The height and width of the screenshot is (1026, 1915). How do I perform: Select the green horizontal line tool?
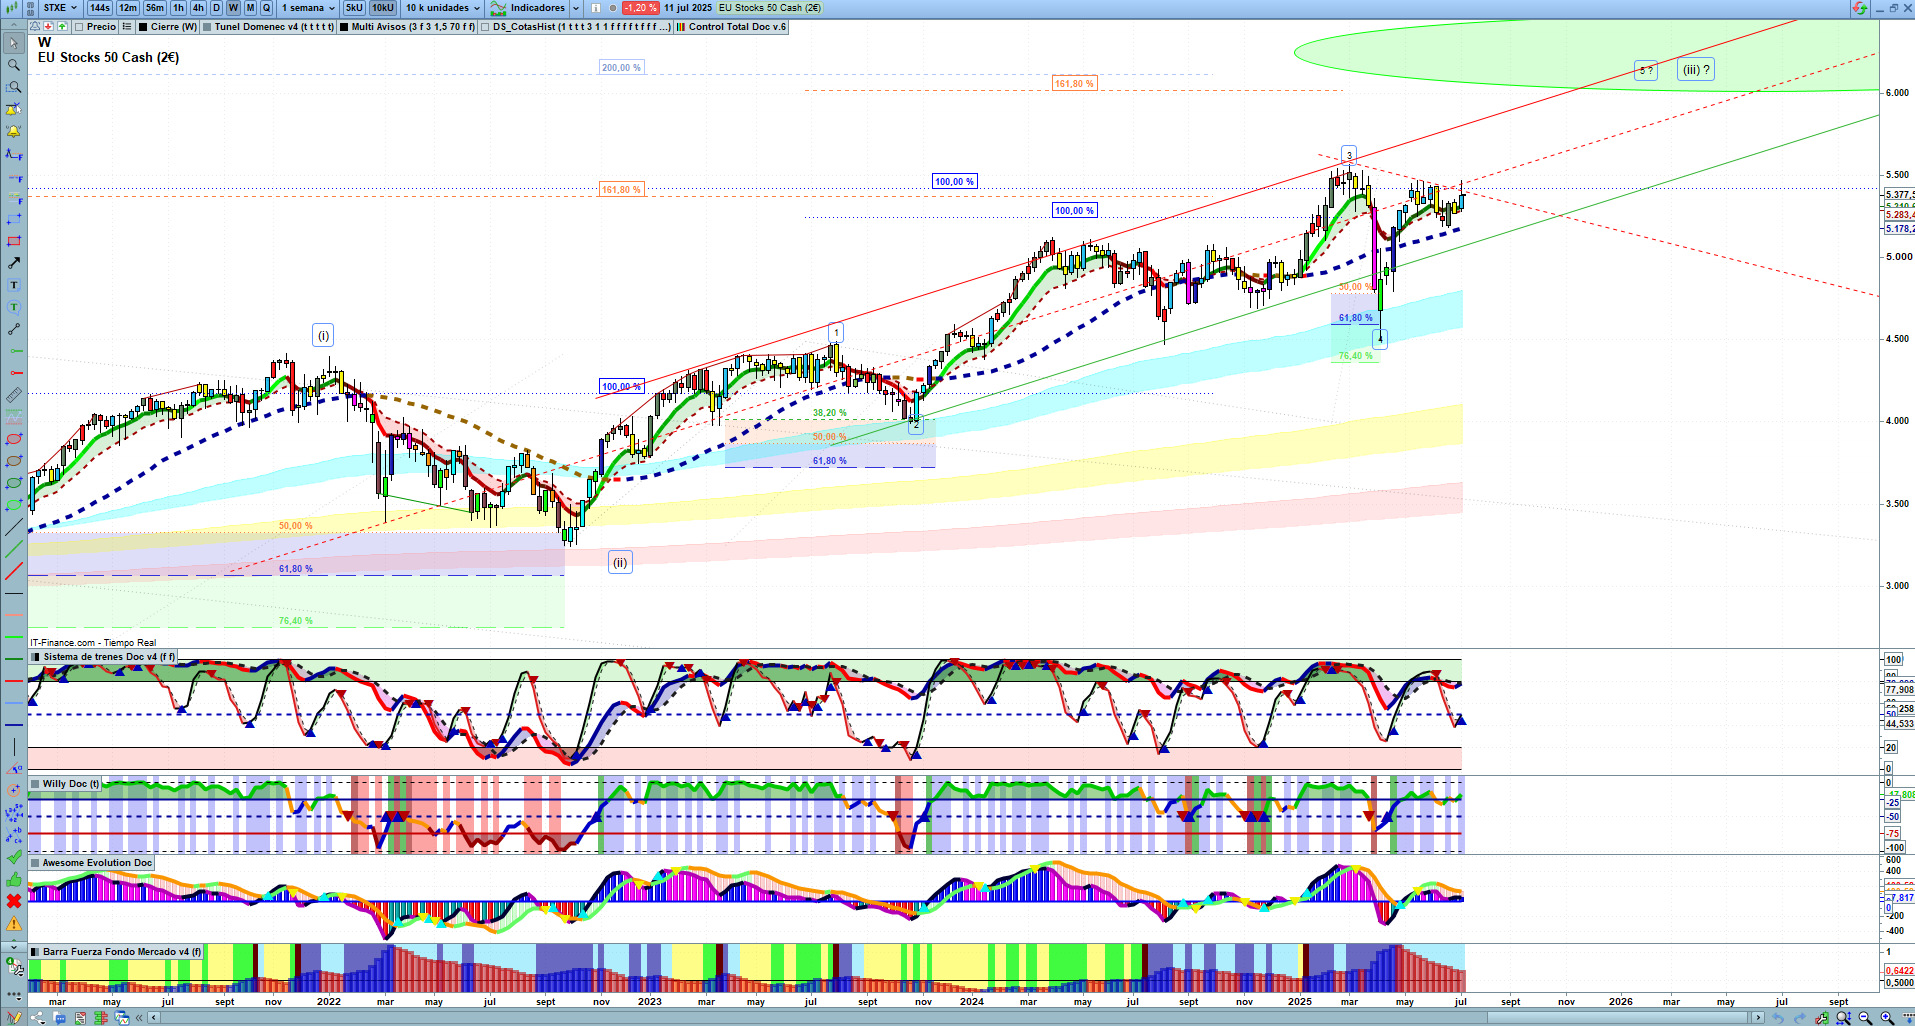14,637
